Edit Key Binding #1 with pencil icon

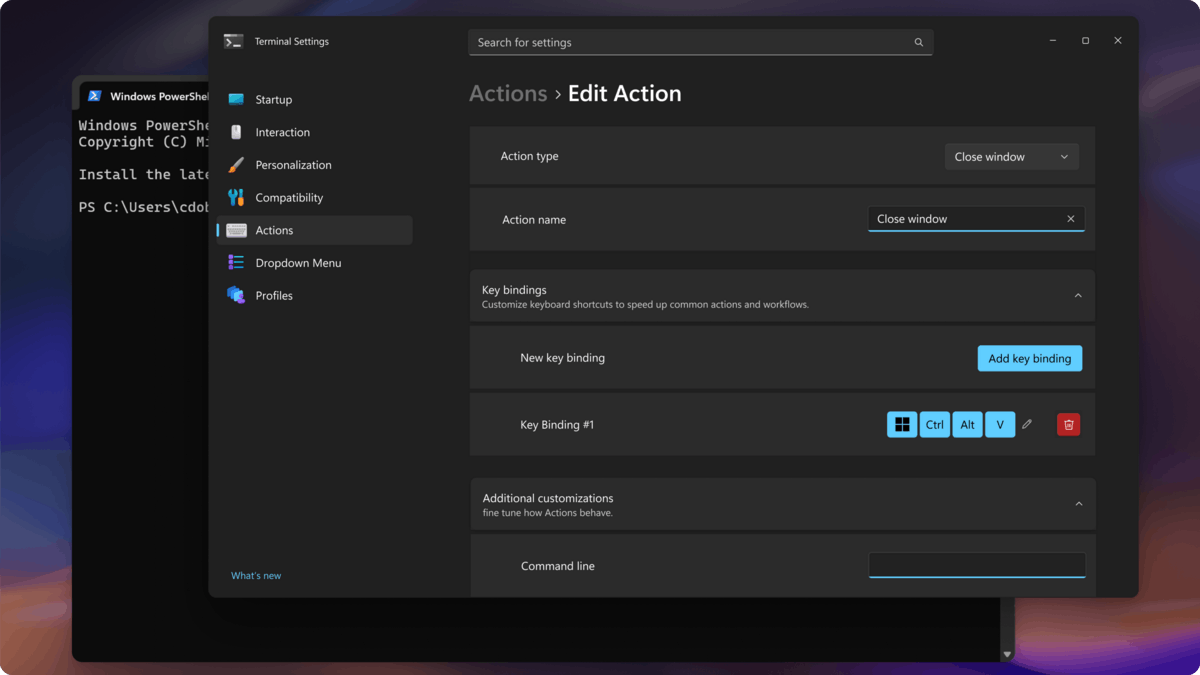(1027, 425)
